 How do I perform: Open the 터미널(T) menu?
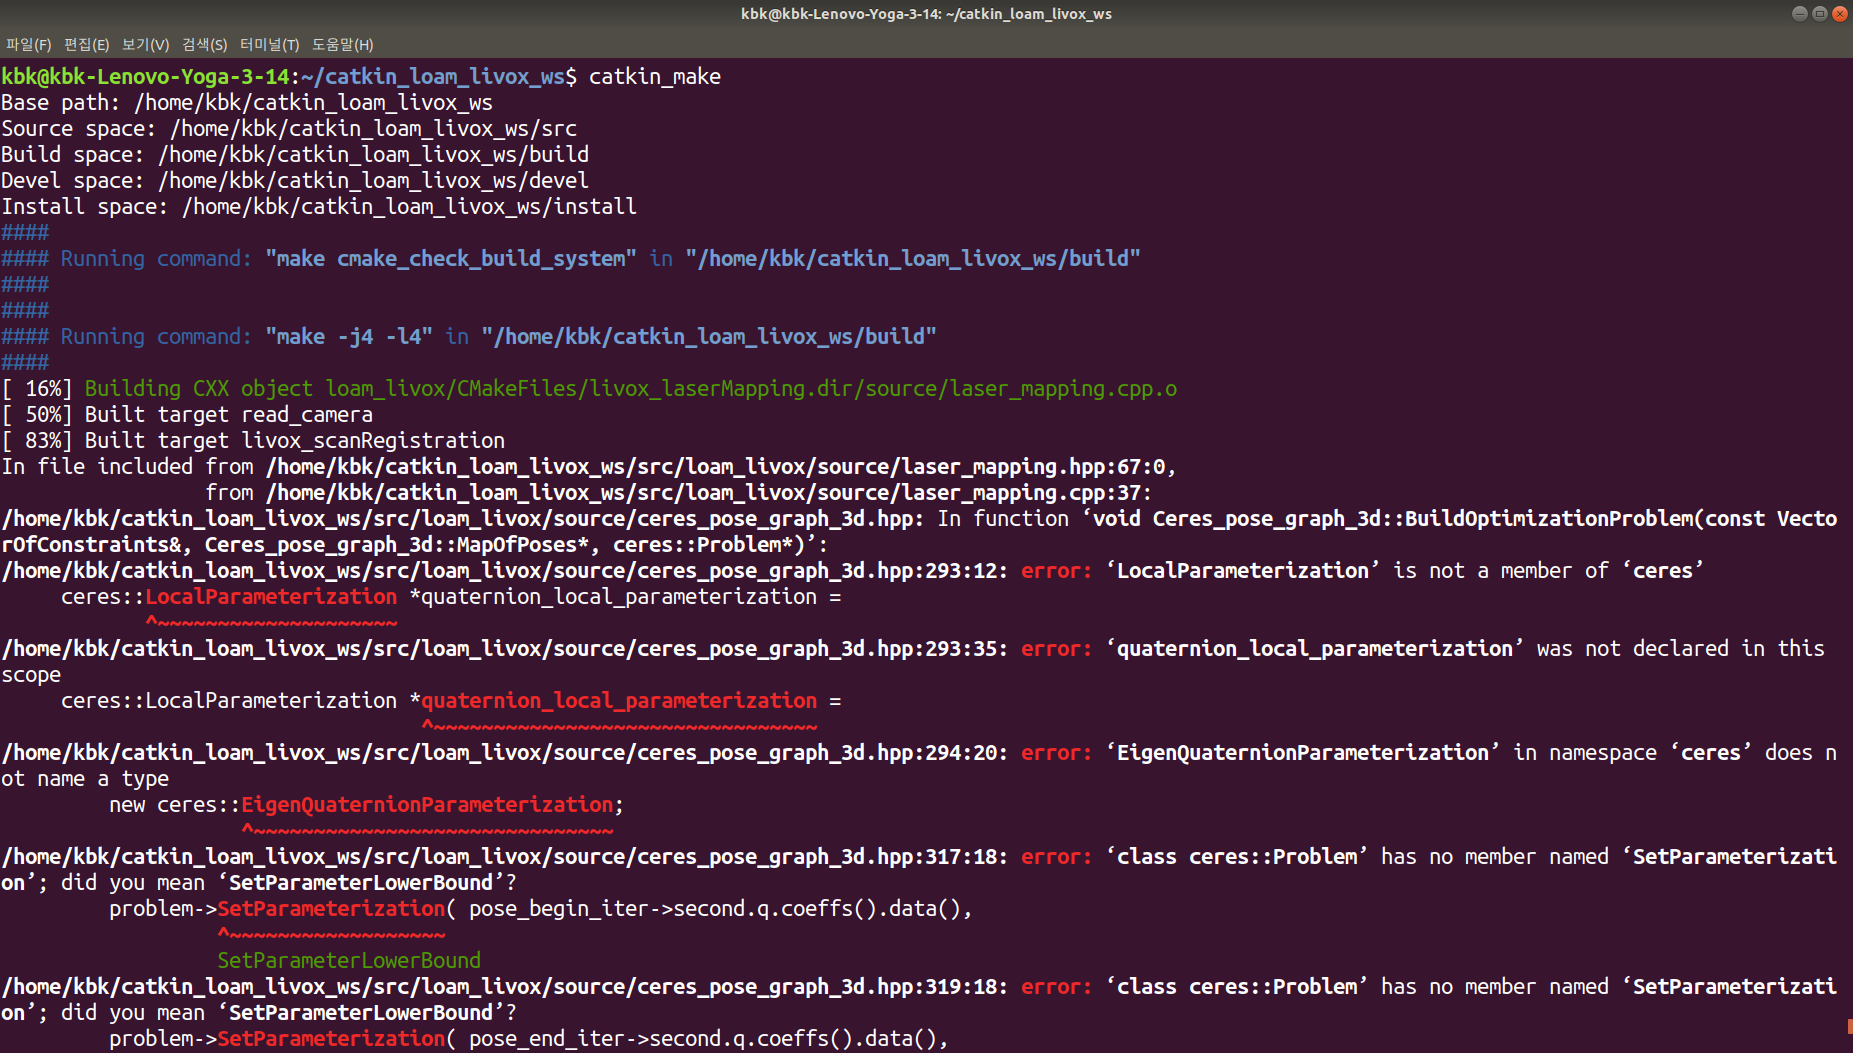coord(269,44)
